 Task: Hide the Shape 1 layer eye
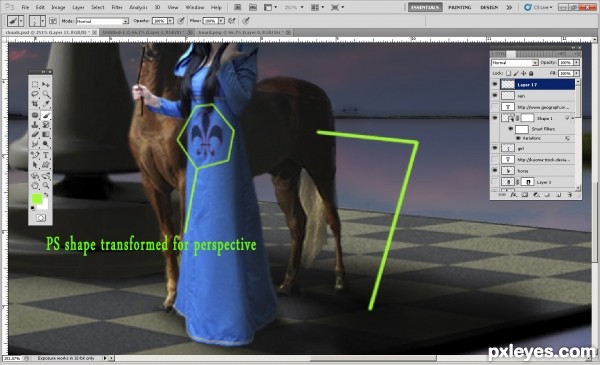coord(495,118)
